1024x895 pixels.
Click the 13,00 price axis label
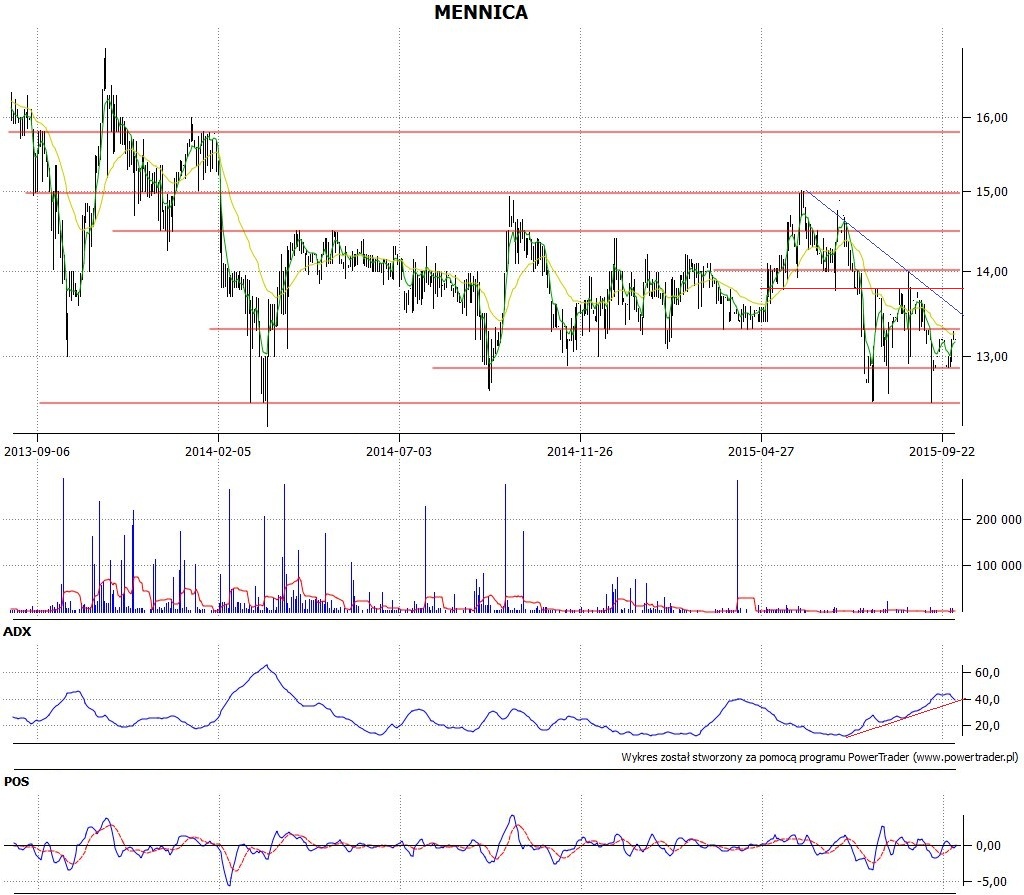(992, 357)
